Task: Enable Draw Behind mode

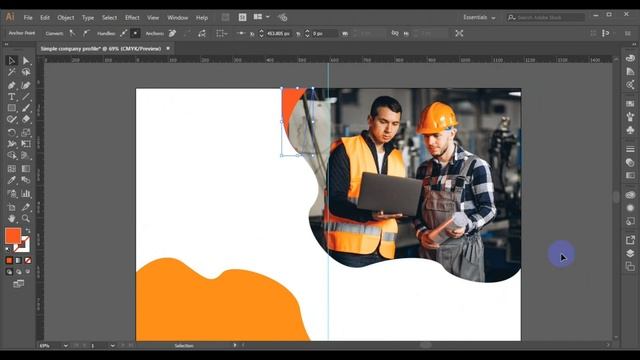Action: click(x=18, y=271)
